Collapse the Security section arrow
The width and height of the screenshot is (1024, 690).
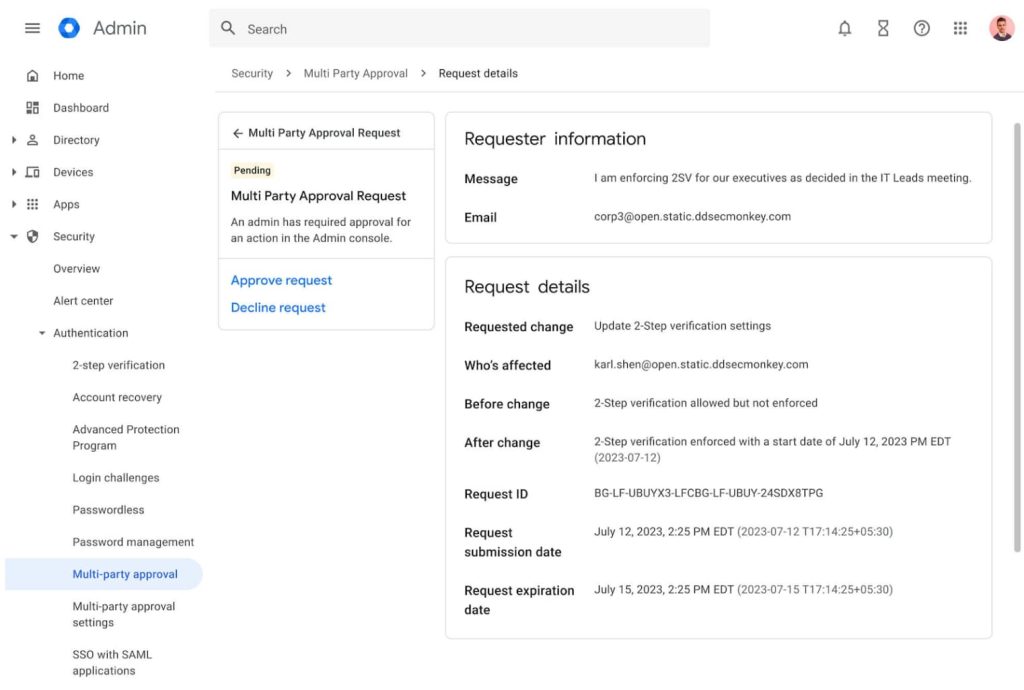tap(14, 237)
